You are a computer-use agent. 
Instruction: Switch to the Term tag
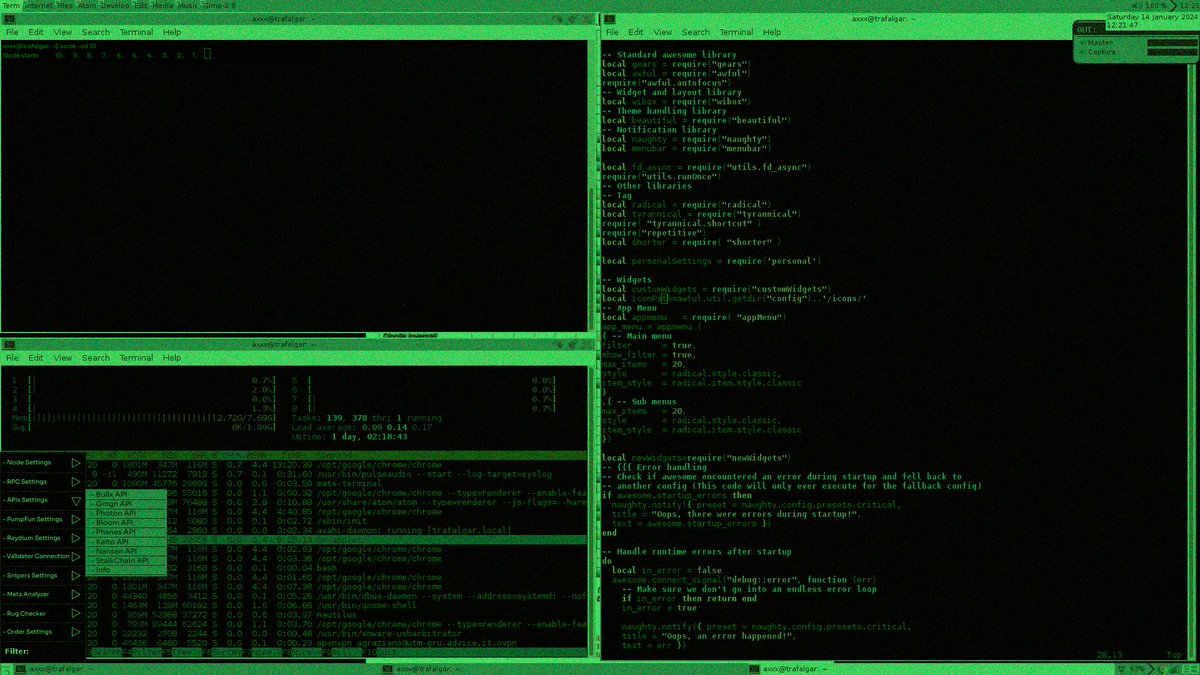click(x=11, y=5)
